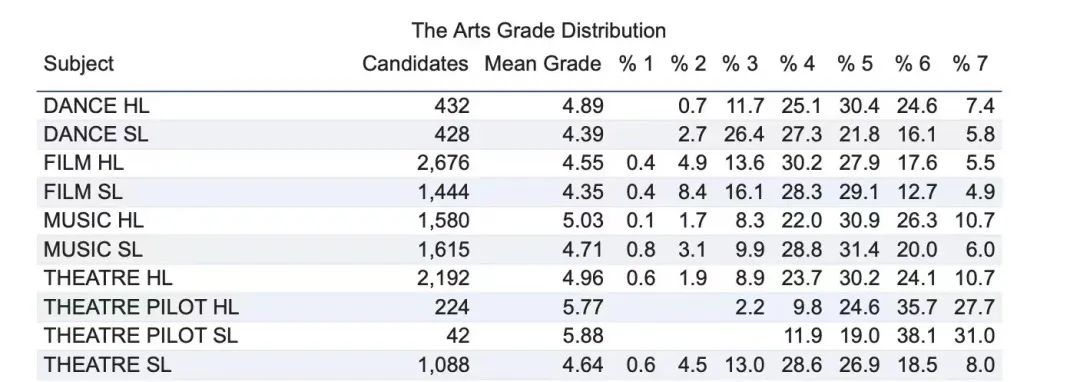
Task: Select the DANCE SL row label
Action: pos(96,134)
